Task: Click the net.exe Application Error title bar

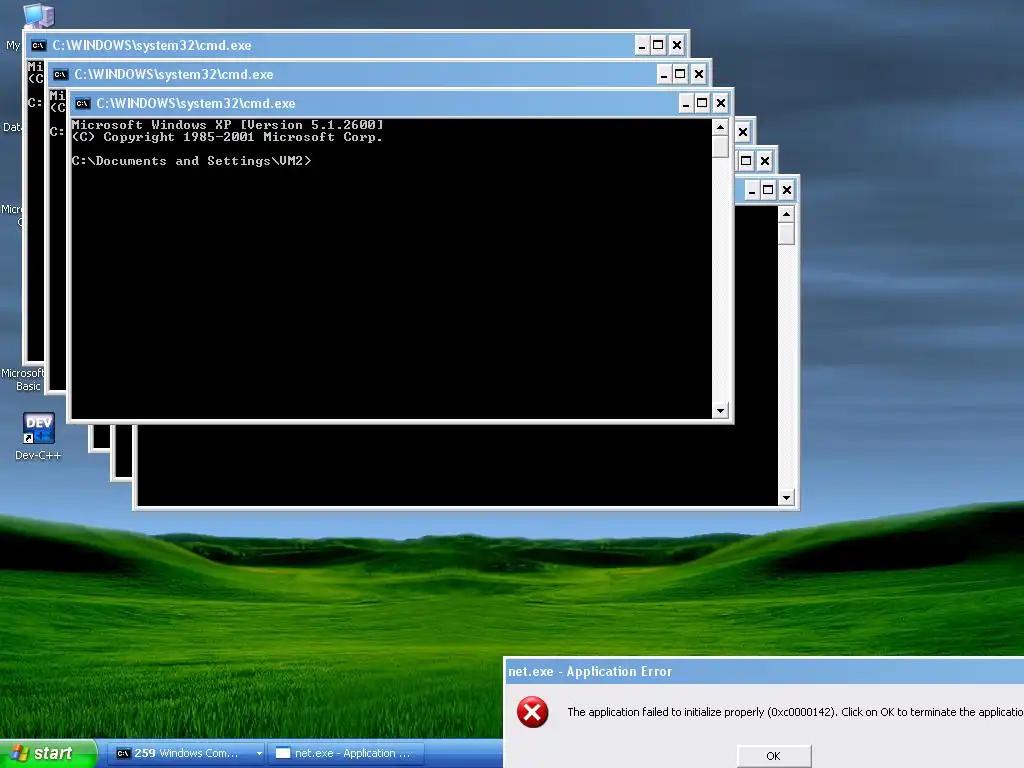Action: point(764,671)
